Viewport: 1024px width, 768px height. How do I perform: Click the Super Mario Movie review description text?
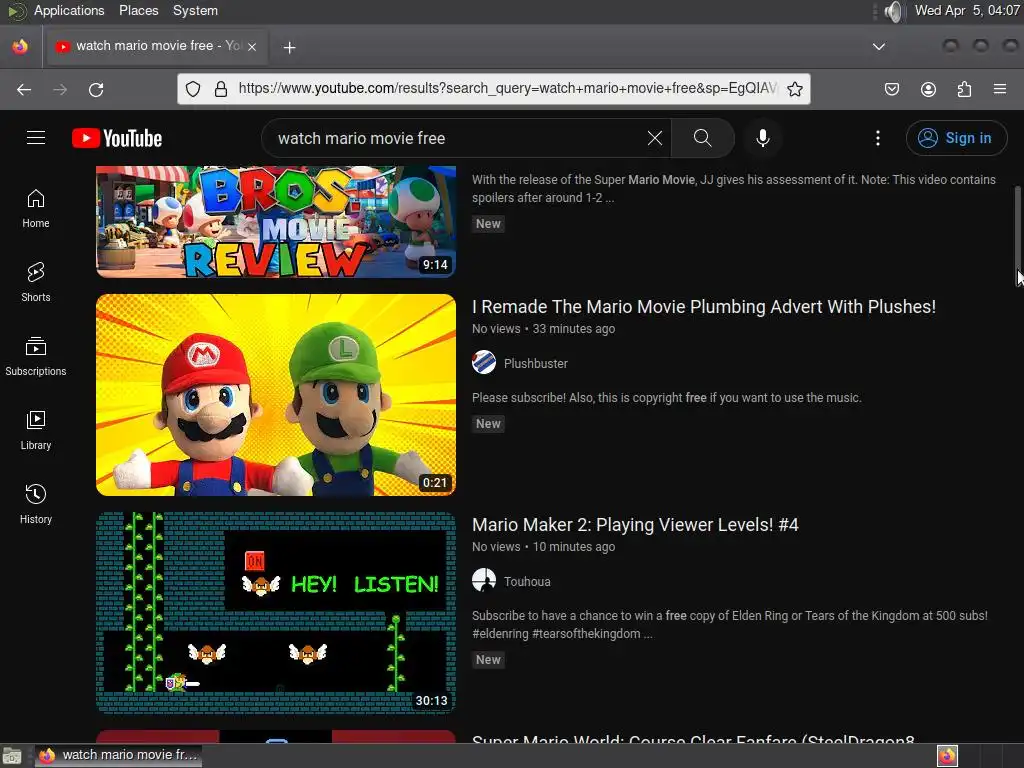[x=733, y=189]
